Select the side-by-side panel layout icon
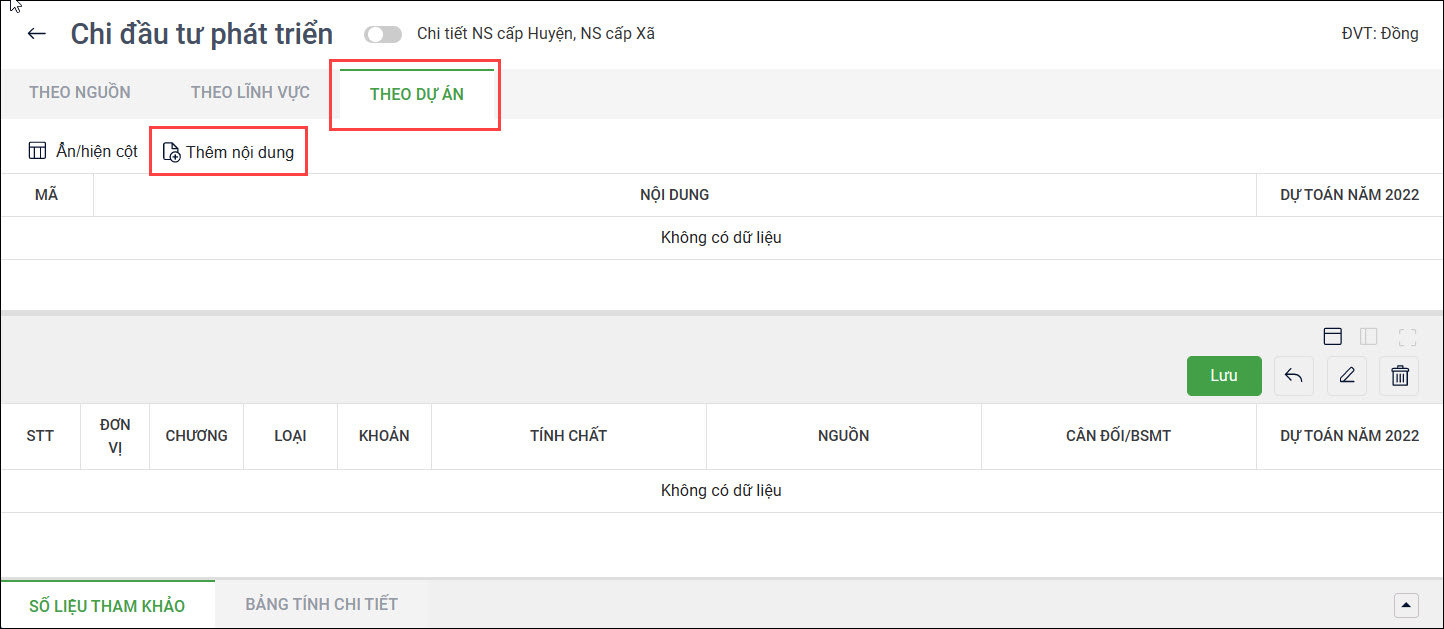The width and height of the screenshot is (1444, 629). 1369,337
